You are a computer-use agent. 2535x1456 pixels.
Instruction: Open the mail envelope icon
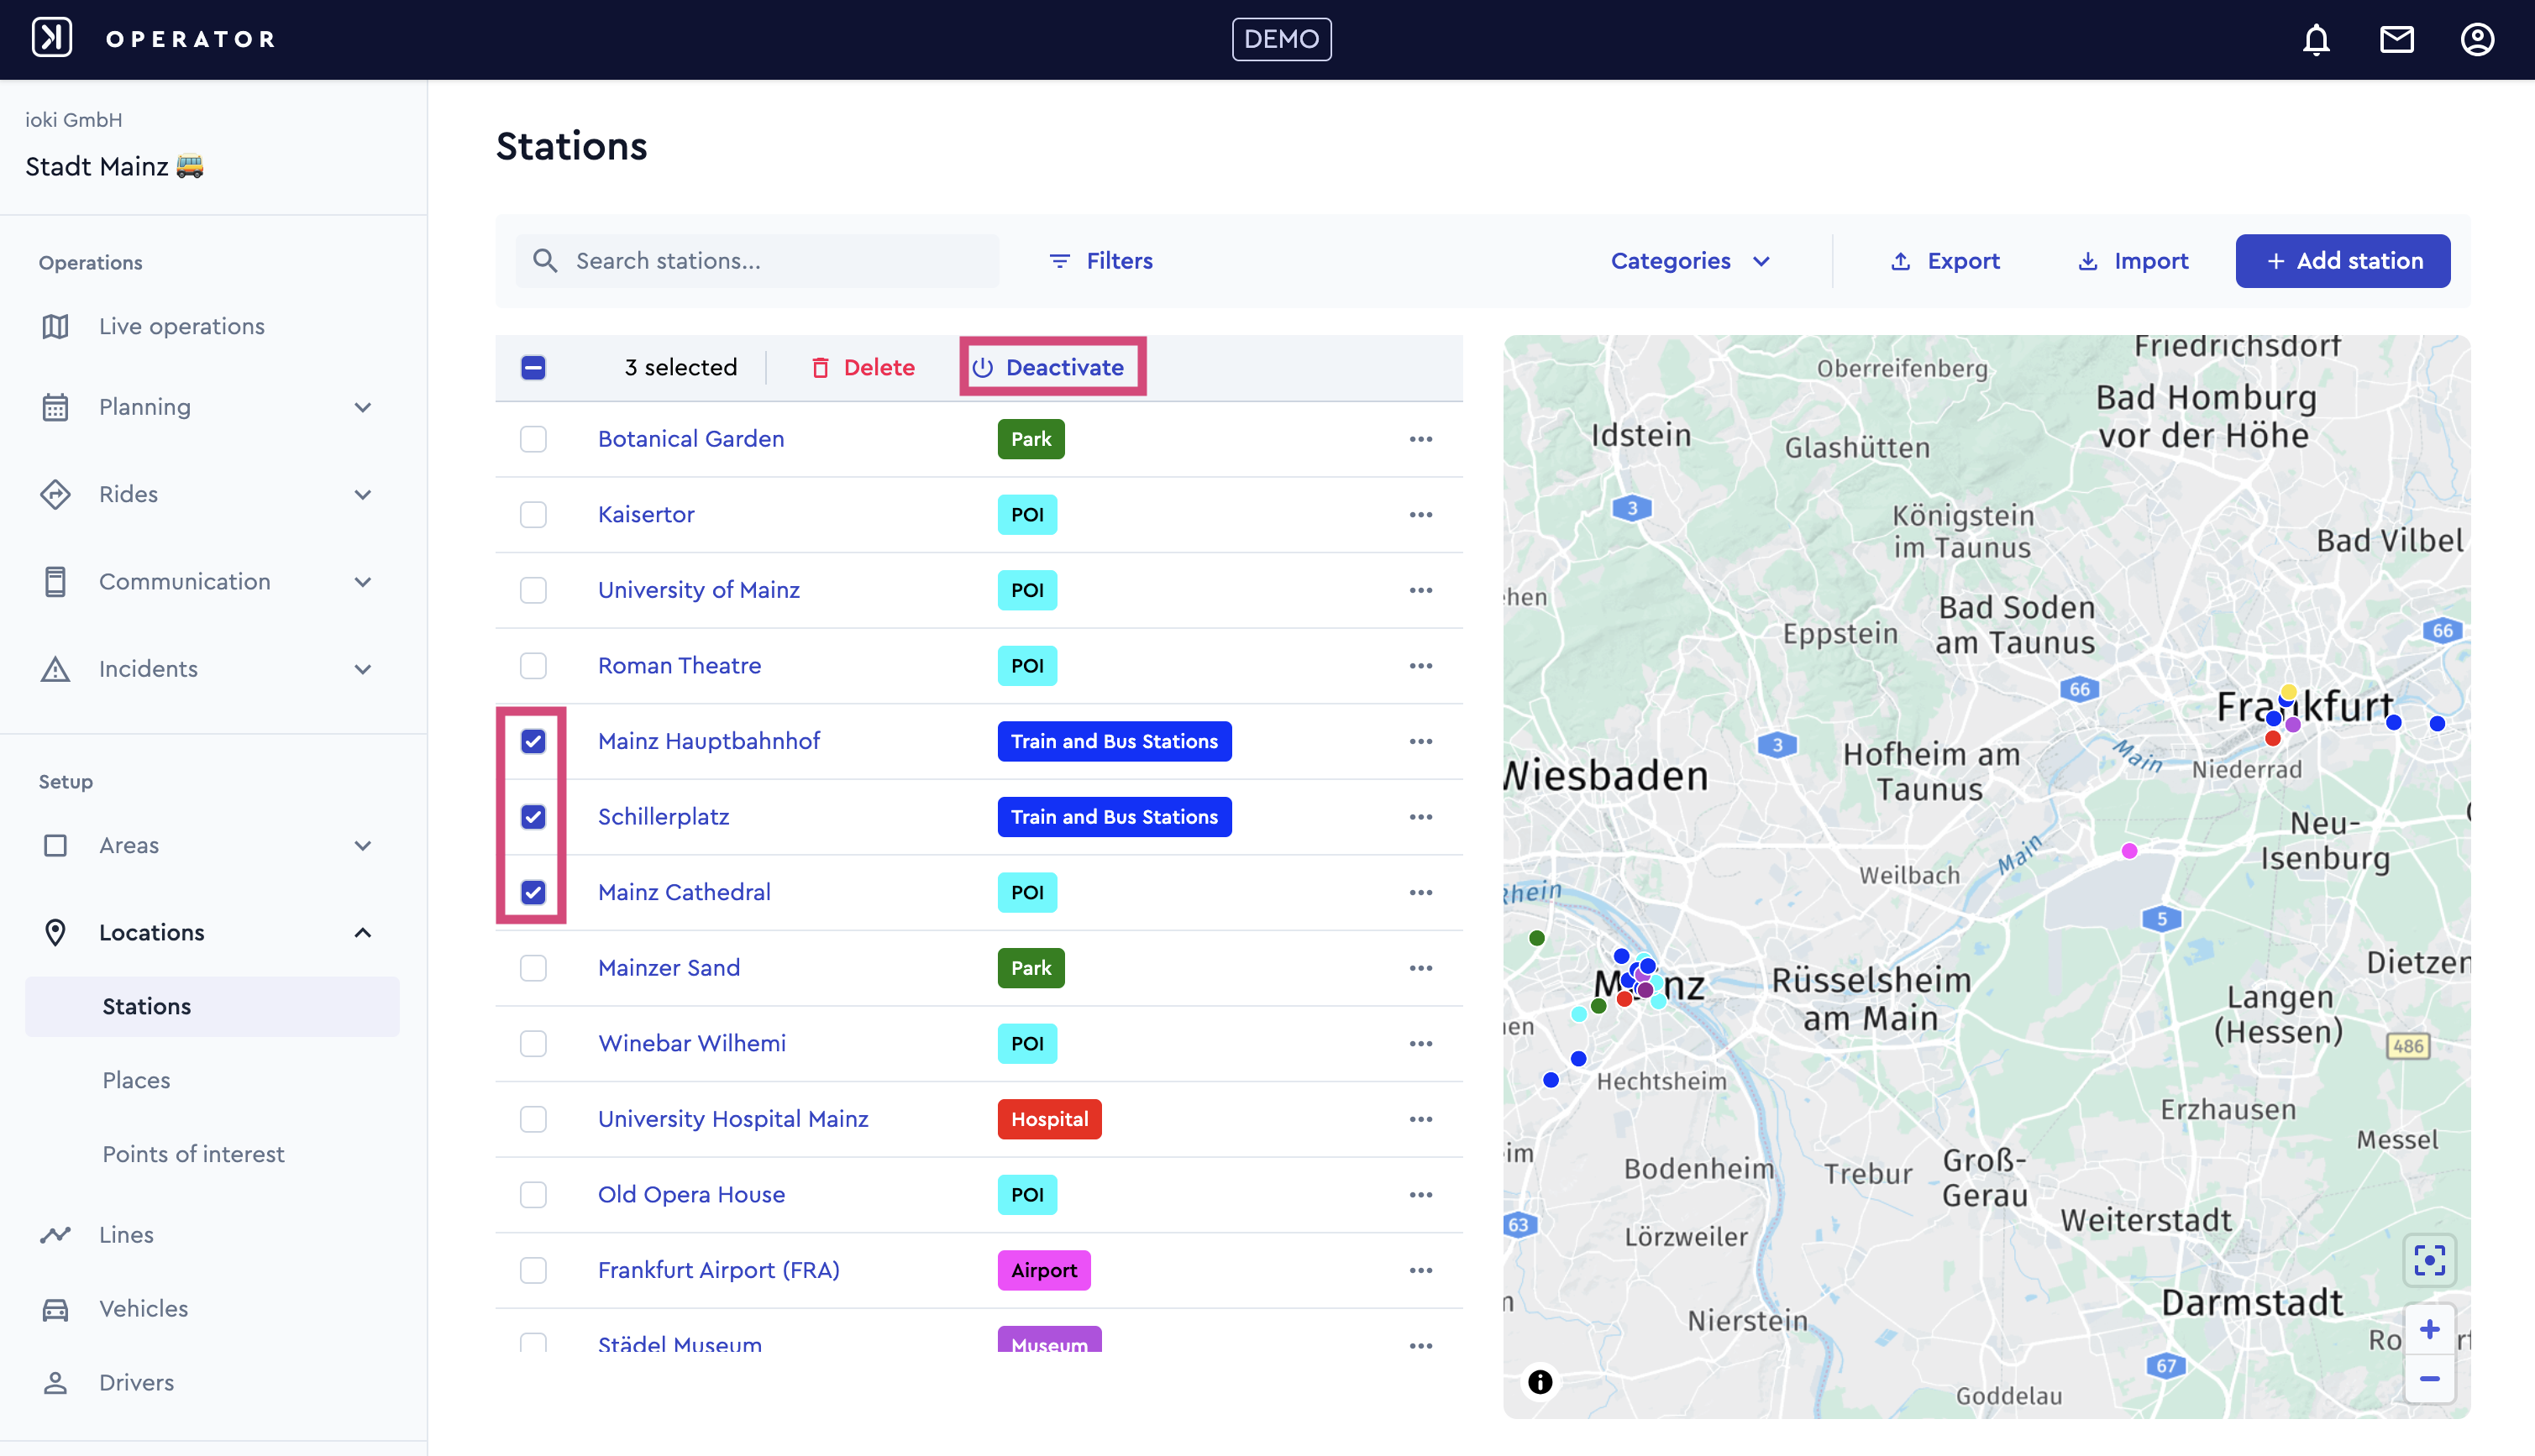coord(2397,40)
